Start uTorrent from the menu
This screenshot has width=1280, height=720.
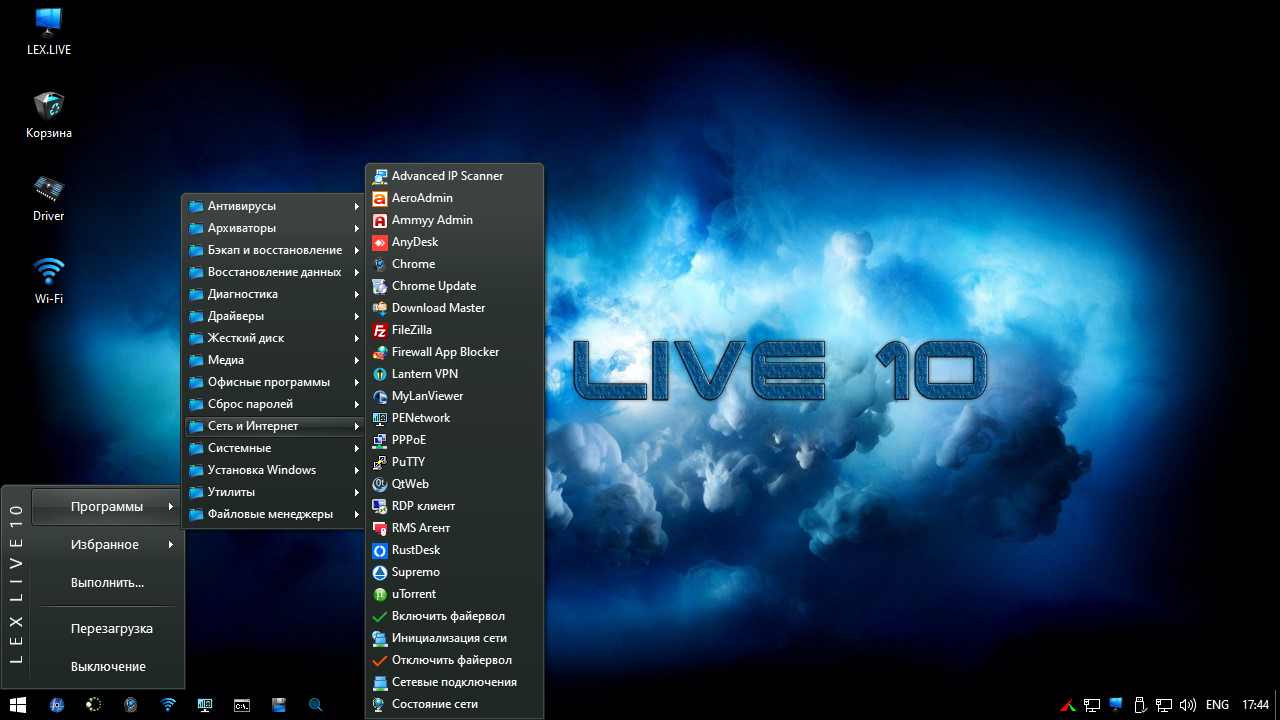coord(413,594)
